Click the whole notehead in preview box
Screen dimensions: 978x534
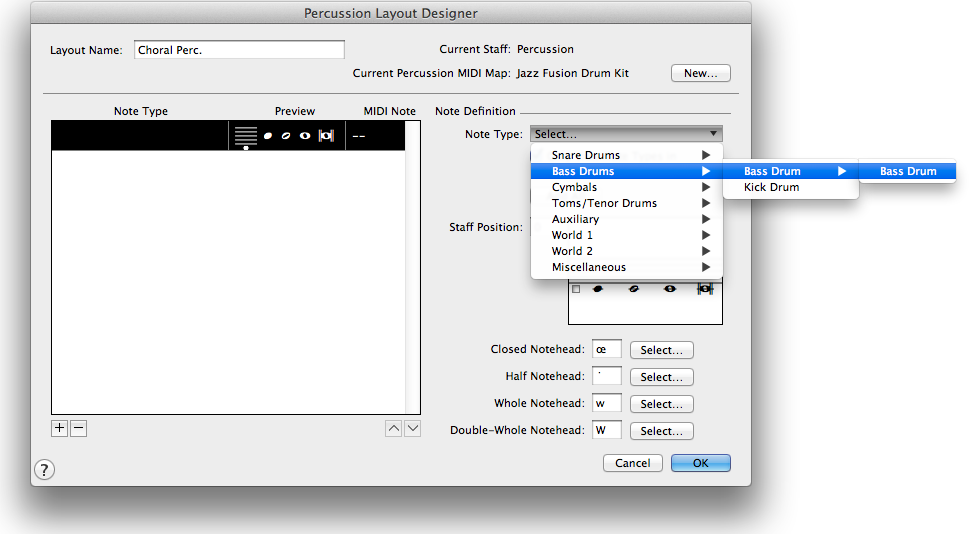[x=670, y=289]
